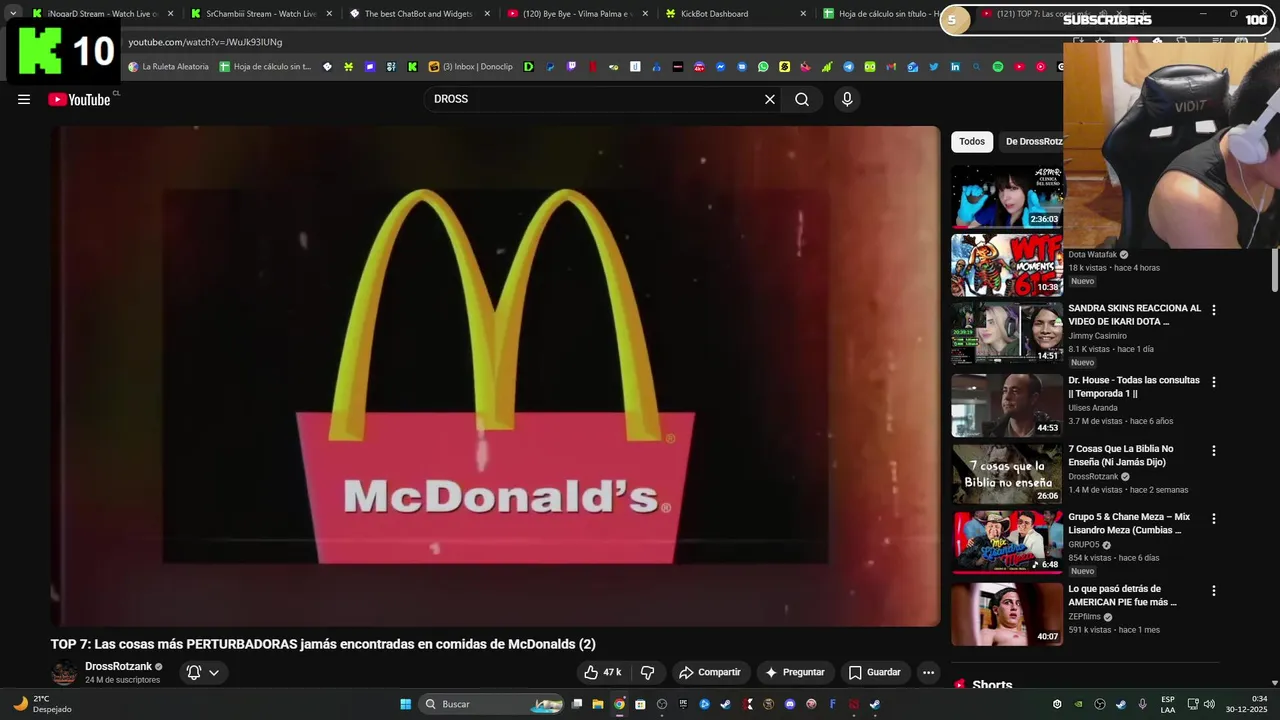Viewport: 1280px width, 720px height.
Task: Select the Todos filter chip
Action: (972, 141)
